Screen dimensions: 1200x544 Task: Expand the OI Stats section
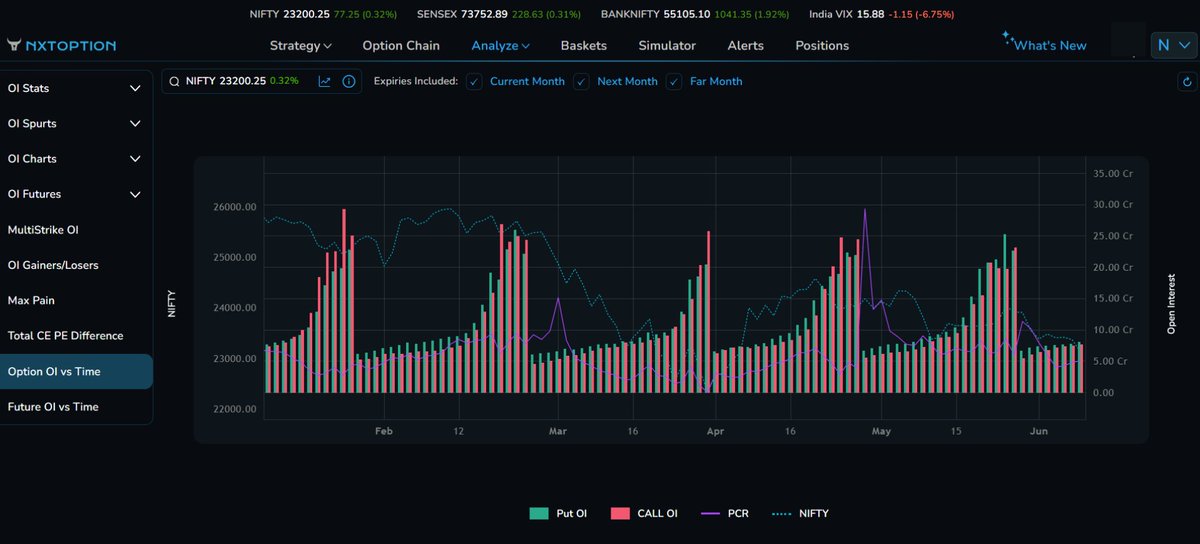(76, 88)
